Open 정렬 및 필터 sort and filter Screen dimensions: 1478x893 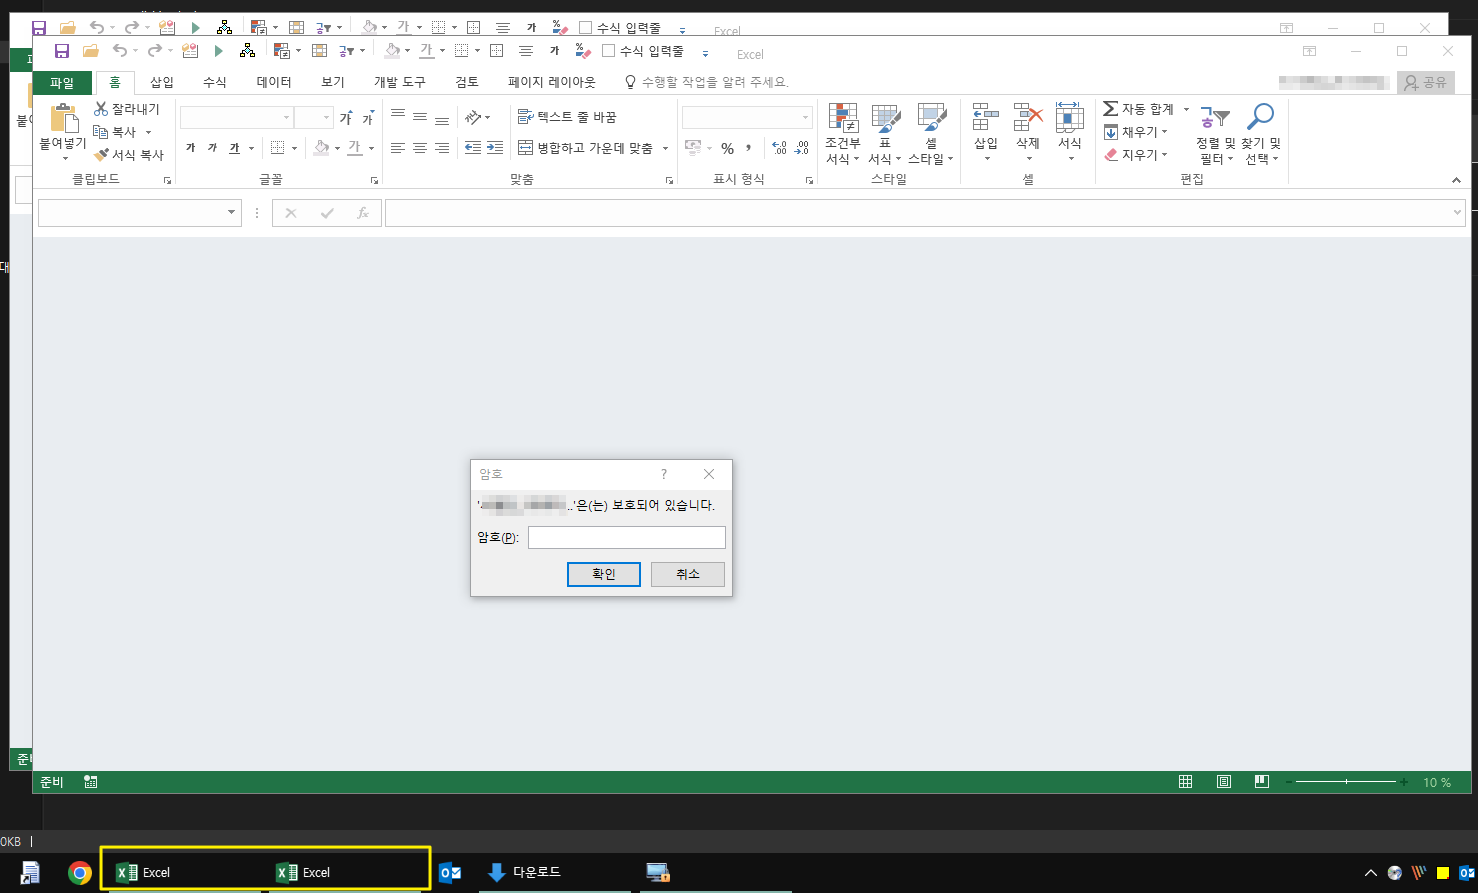1215,134
